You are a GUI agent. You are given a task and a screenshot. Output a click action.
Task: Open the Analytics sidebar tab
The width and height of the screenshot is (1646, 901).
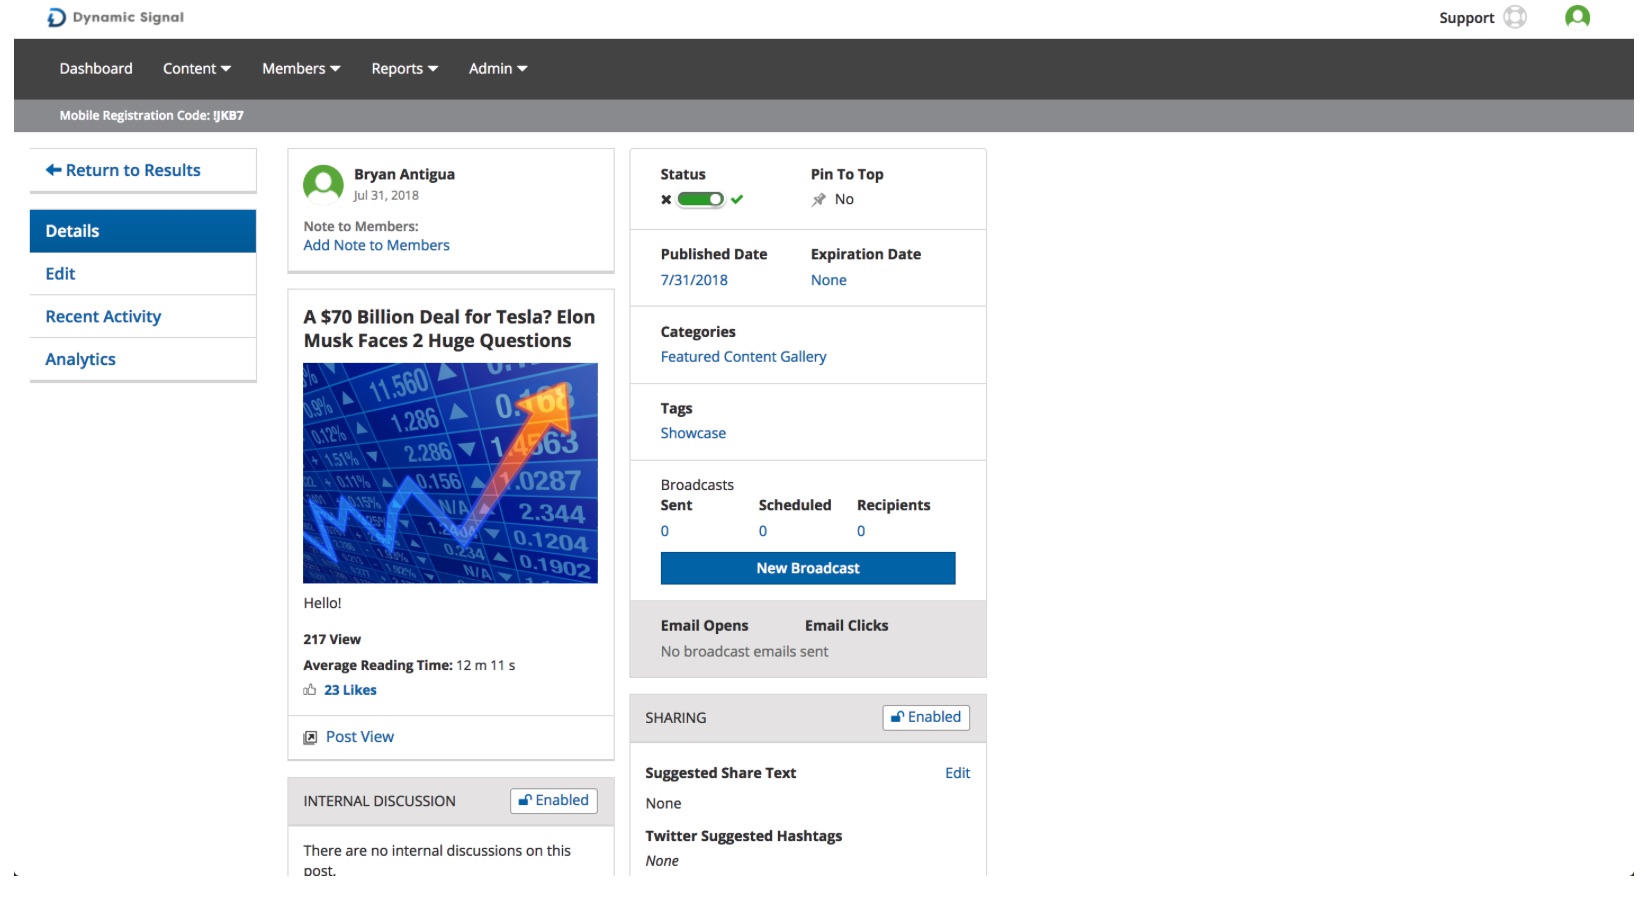click(143, 360)
